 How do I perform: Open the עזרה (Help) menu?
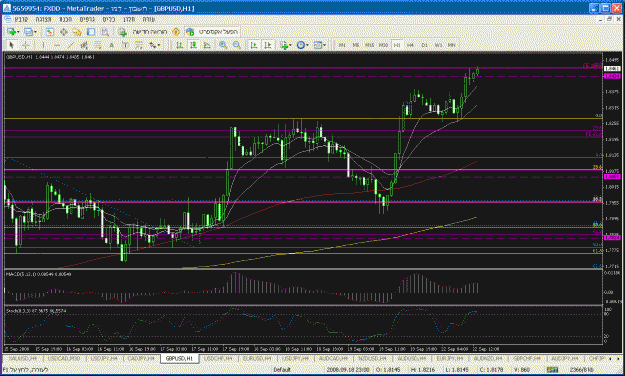tap(149, 19)
